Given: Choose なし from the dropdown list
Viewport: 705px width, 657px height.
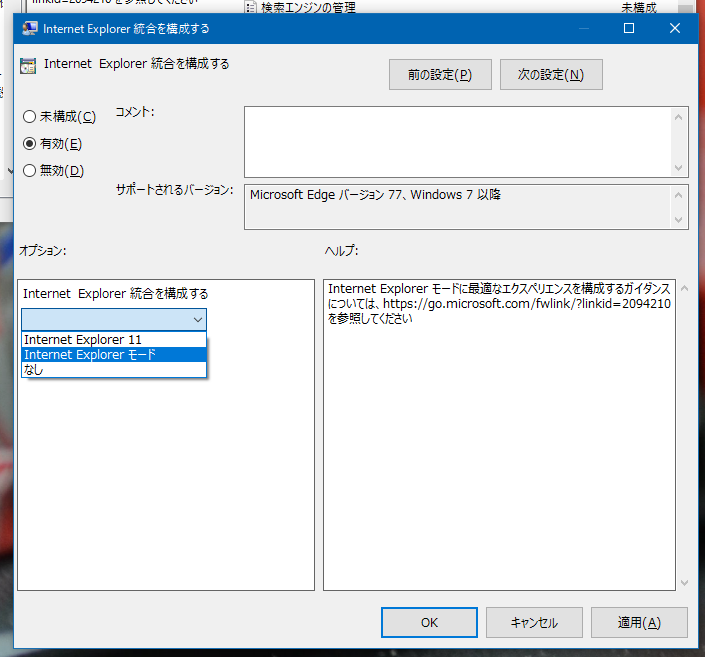Looking at the screenshot, I should coord(114,370).
